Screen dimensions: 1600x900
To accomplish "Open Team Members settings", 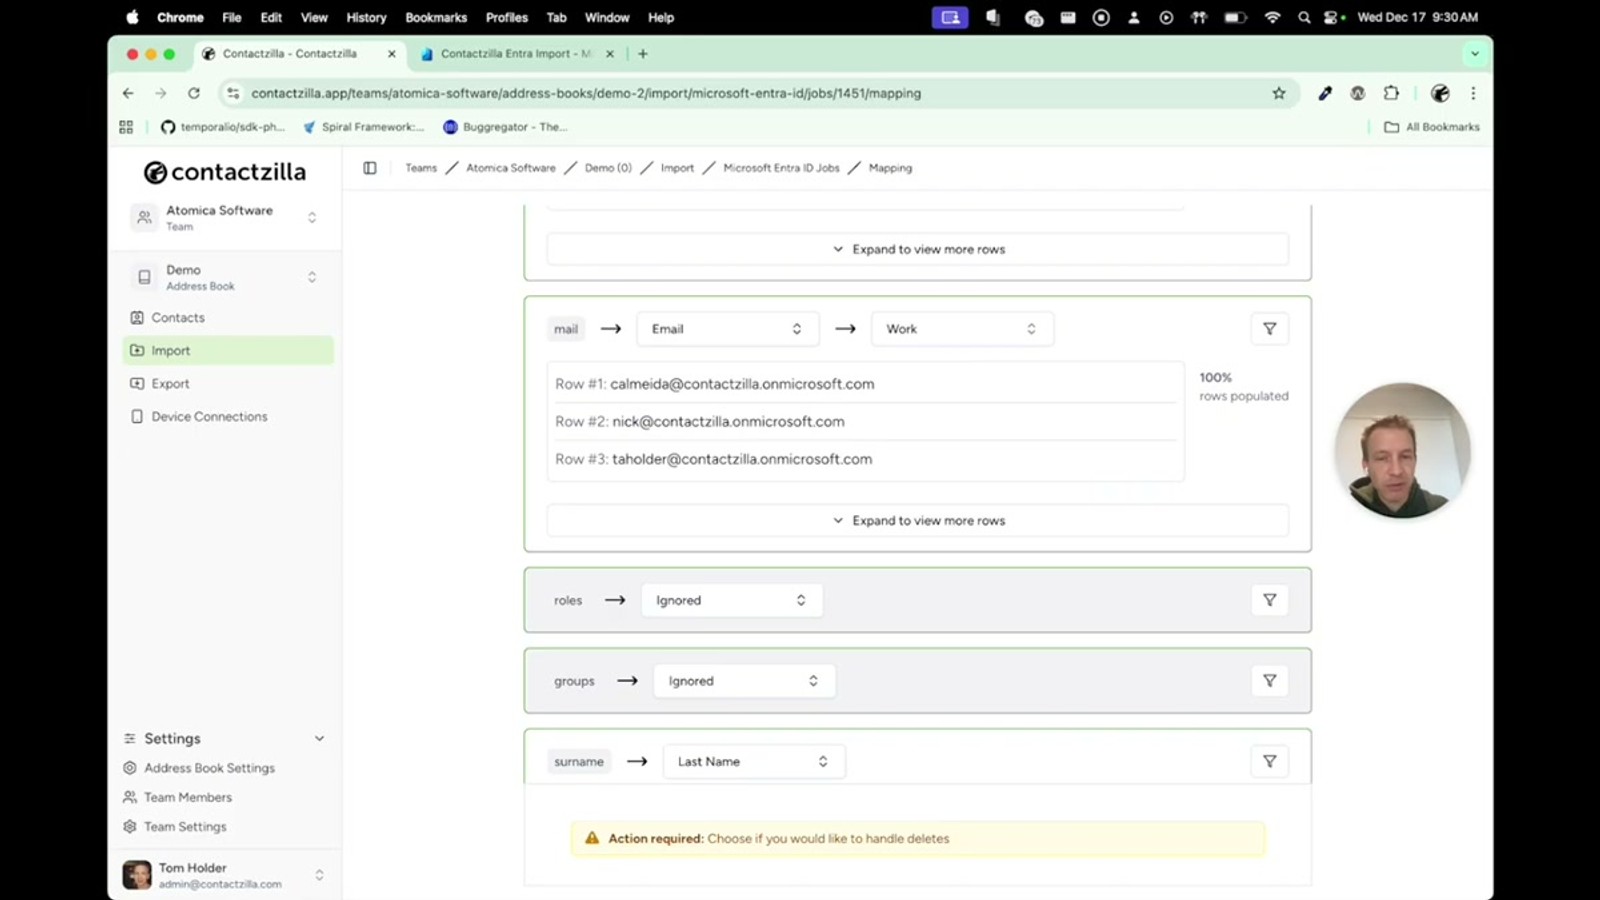I will [188, 797].
